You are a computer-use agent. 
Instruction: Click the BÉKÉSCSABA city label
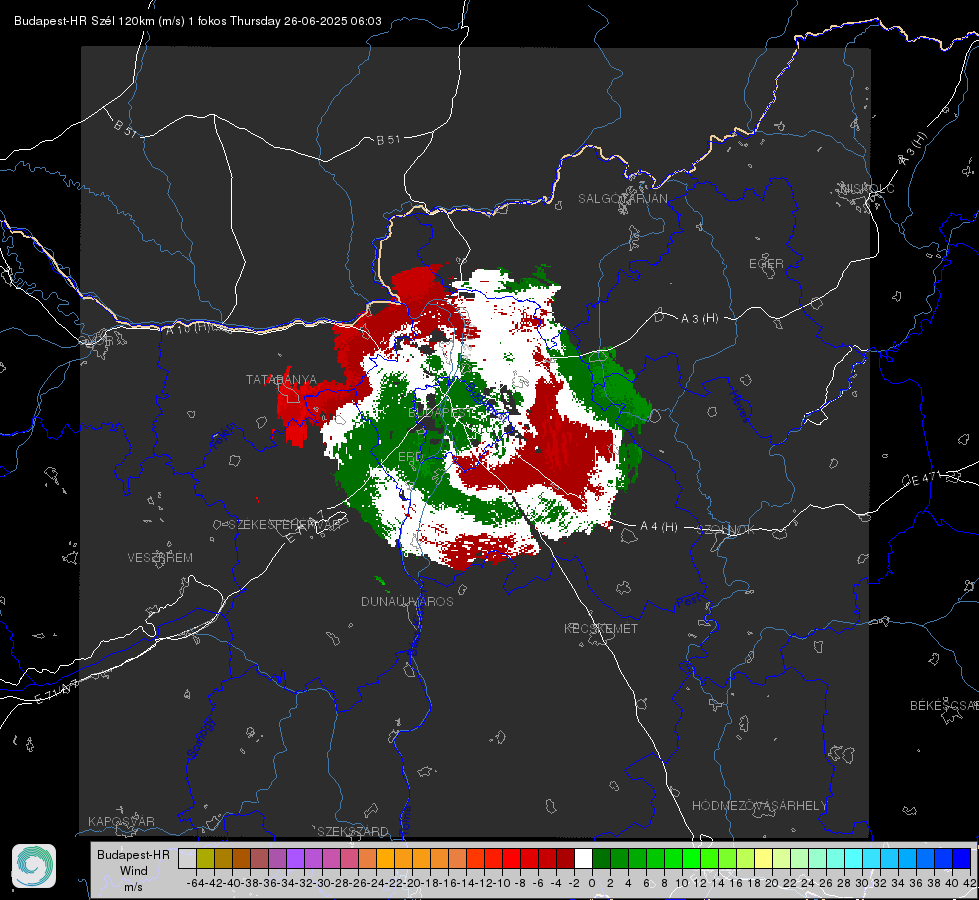click(x=944, y=705)
